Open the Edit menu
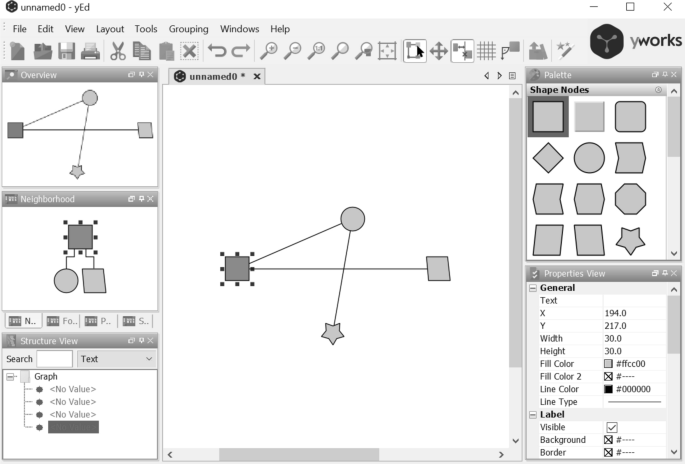This screenshot has width=685, height=464. pos(45,29)
